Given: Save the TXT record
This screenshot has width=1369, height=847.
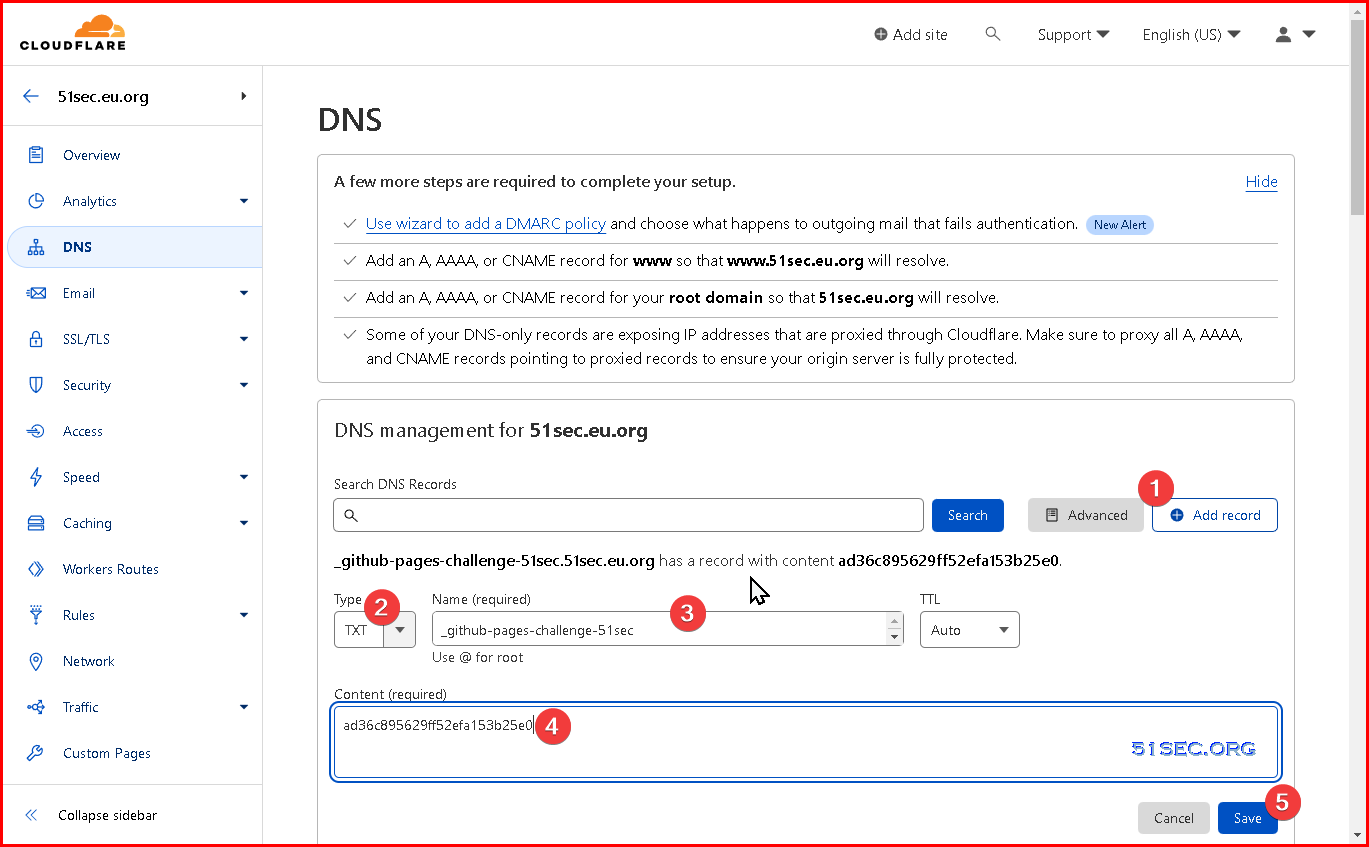Looking at the screenshot, I should [x=1247, y=818].
